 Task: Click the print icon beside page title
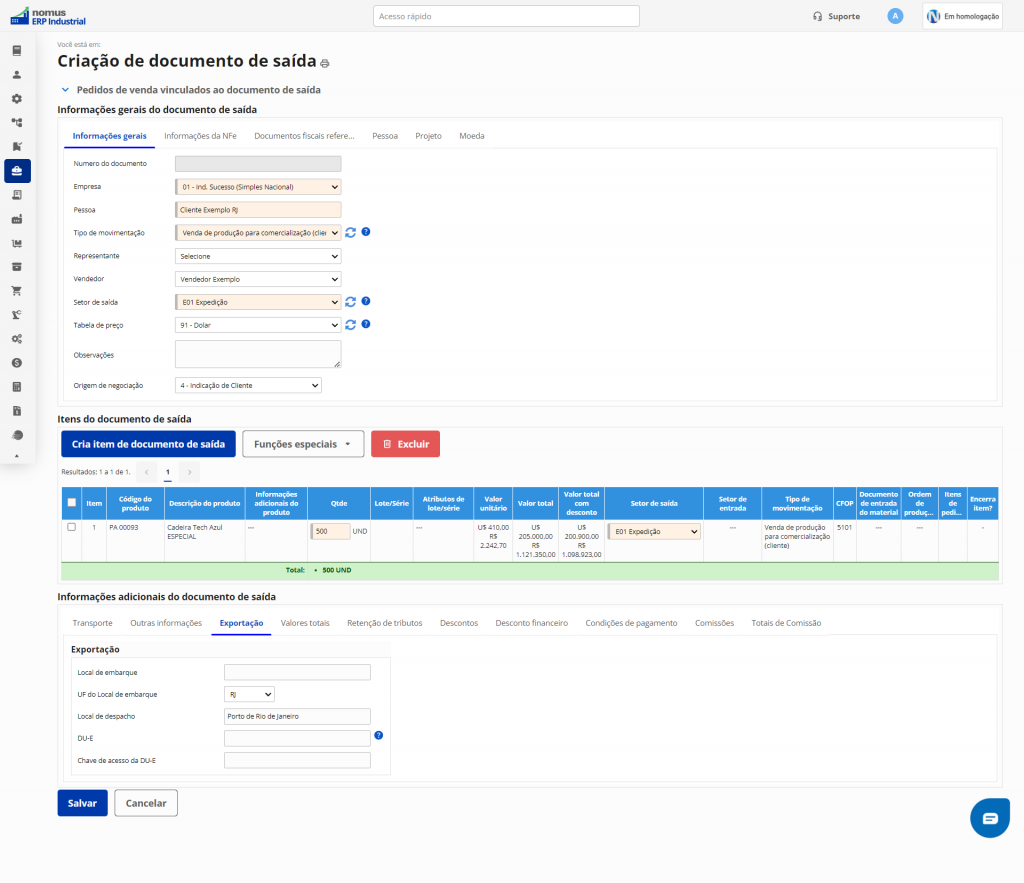point(324,63)
